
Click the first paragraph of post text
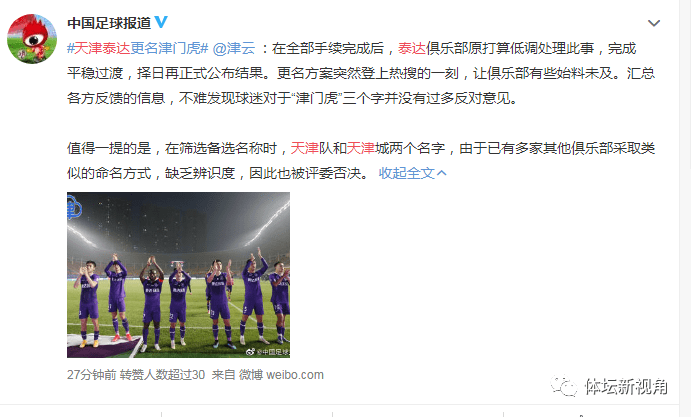pos(361,73)
